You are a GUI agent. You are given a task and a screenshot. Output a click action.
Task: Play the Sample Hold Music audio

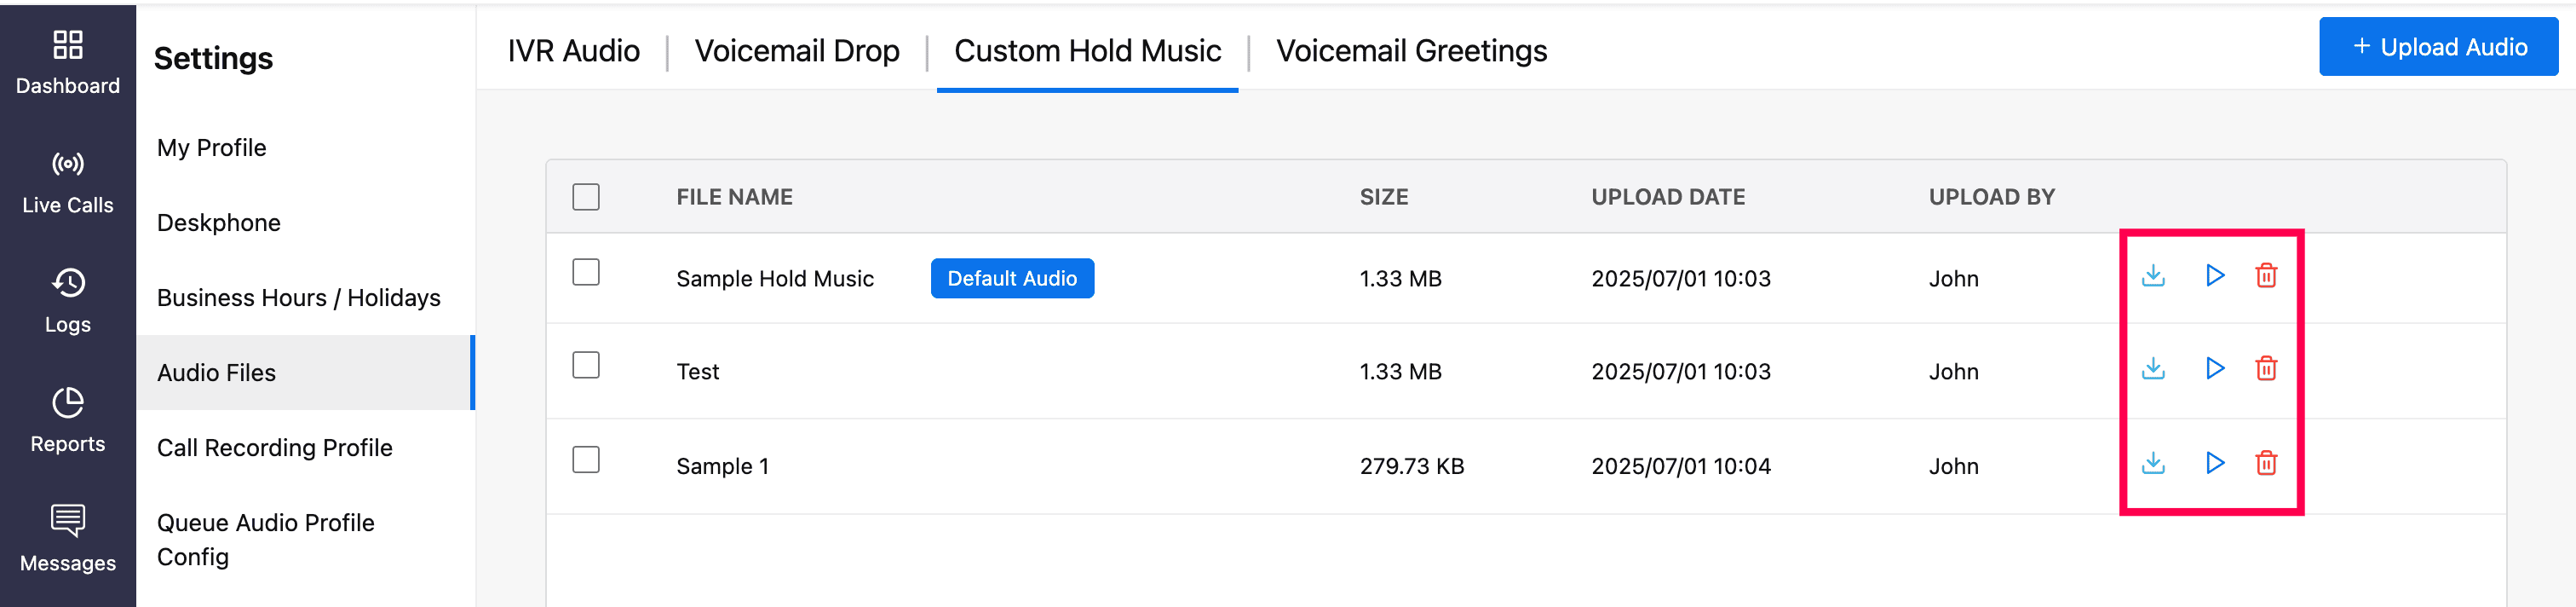[2215, 276]
